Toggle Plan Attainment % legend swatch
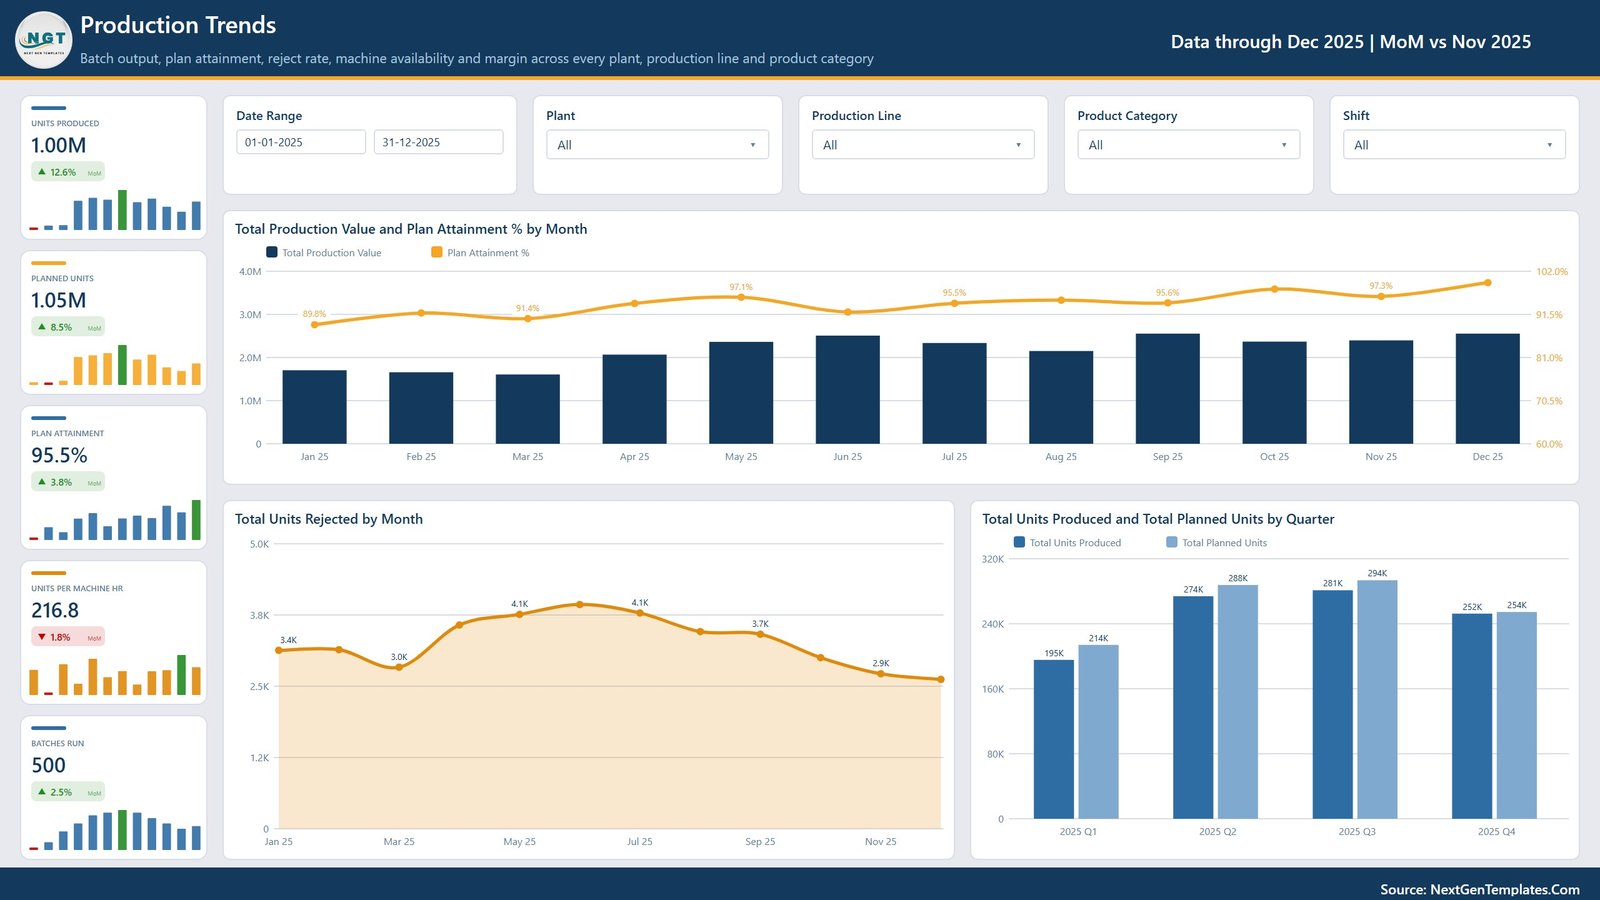 pos(436,252)
